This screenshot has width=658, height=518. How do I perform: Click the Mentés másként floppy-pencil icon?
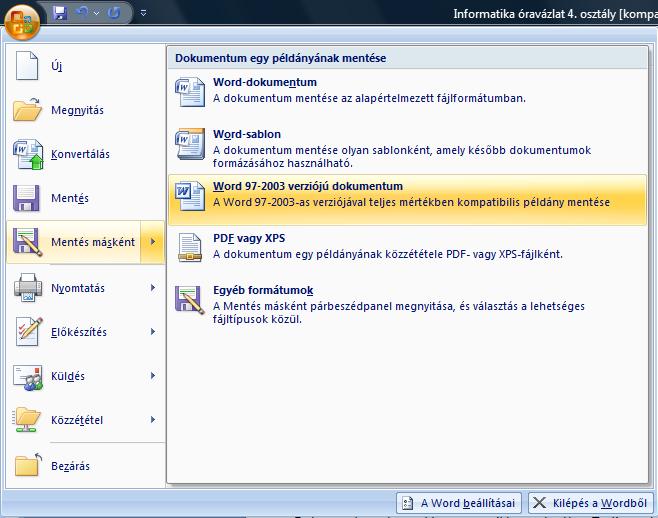point(27,242)
